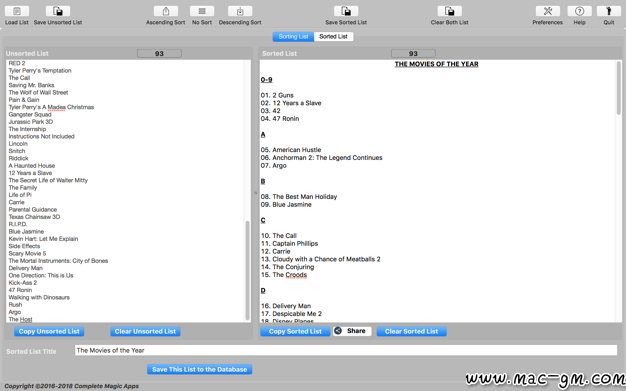
Task: Select 'Jurassic Park 3D' in unsorted list
Action: tap(31, 122)
